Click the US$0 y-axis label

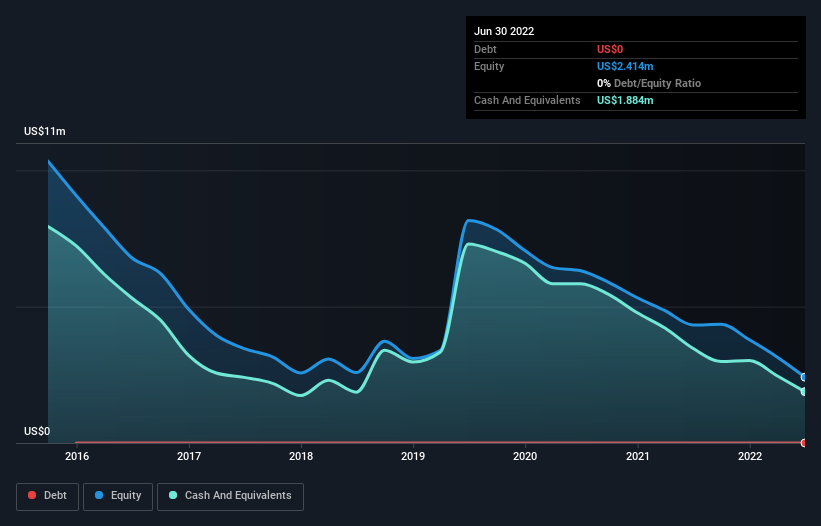[37, 431]
